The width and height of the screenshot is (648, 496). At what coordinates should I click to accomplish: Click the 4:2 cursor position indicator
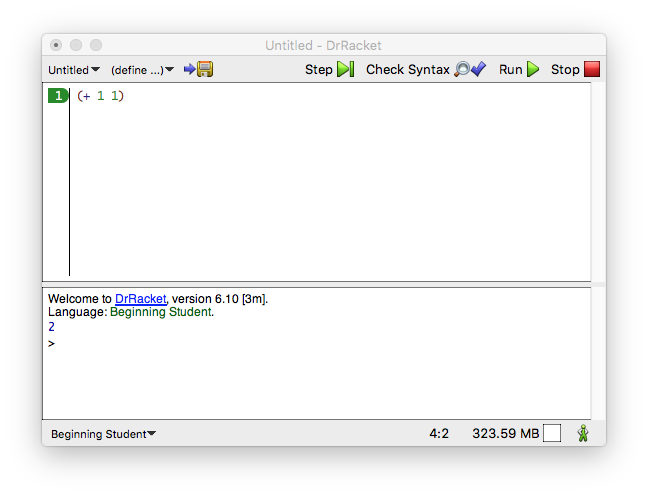(x=439, y=434)
